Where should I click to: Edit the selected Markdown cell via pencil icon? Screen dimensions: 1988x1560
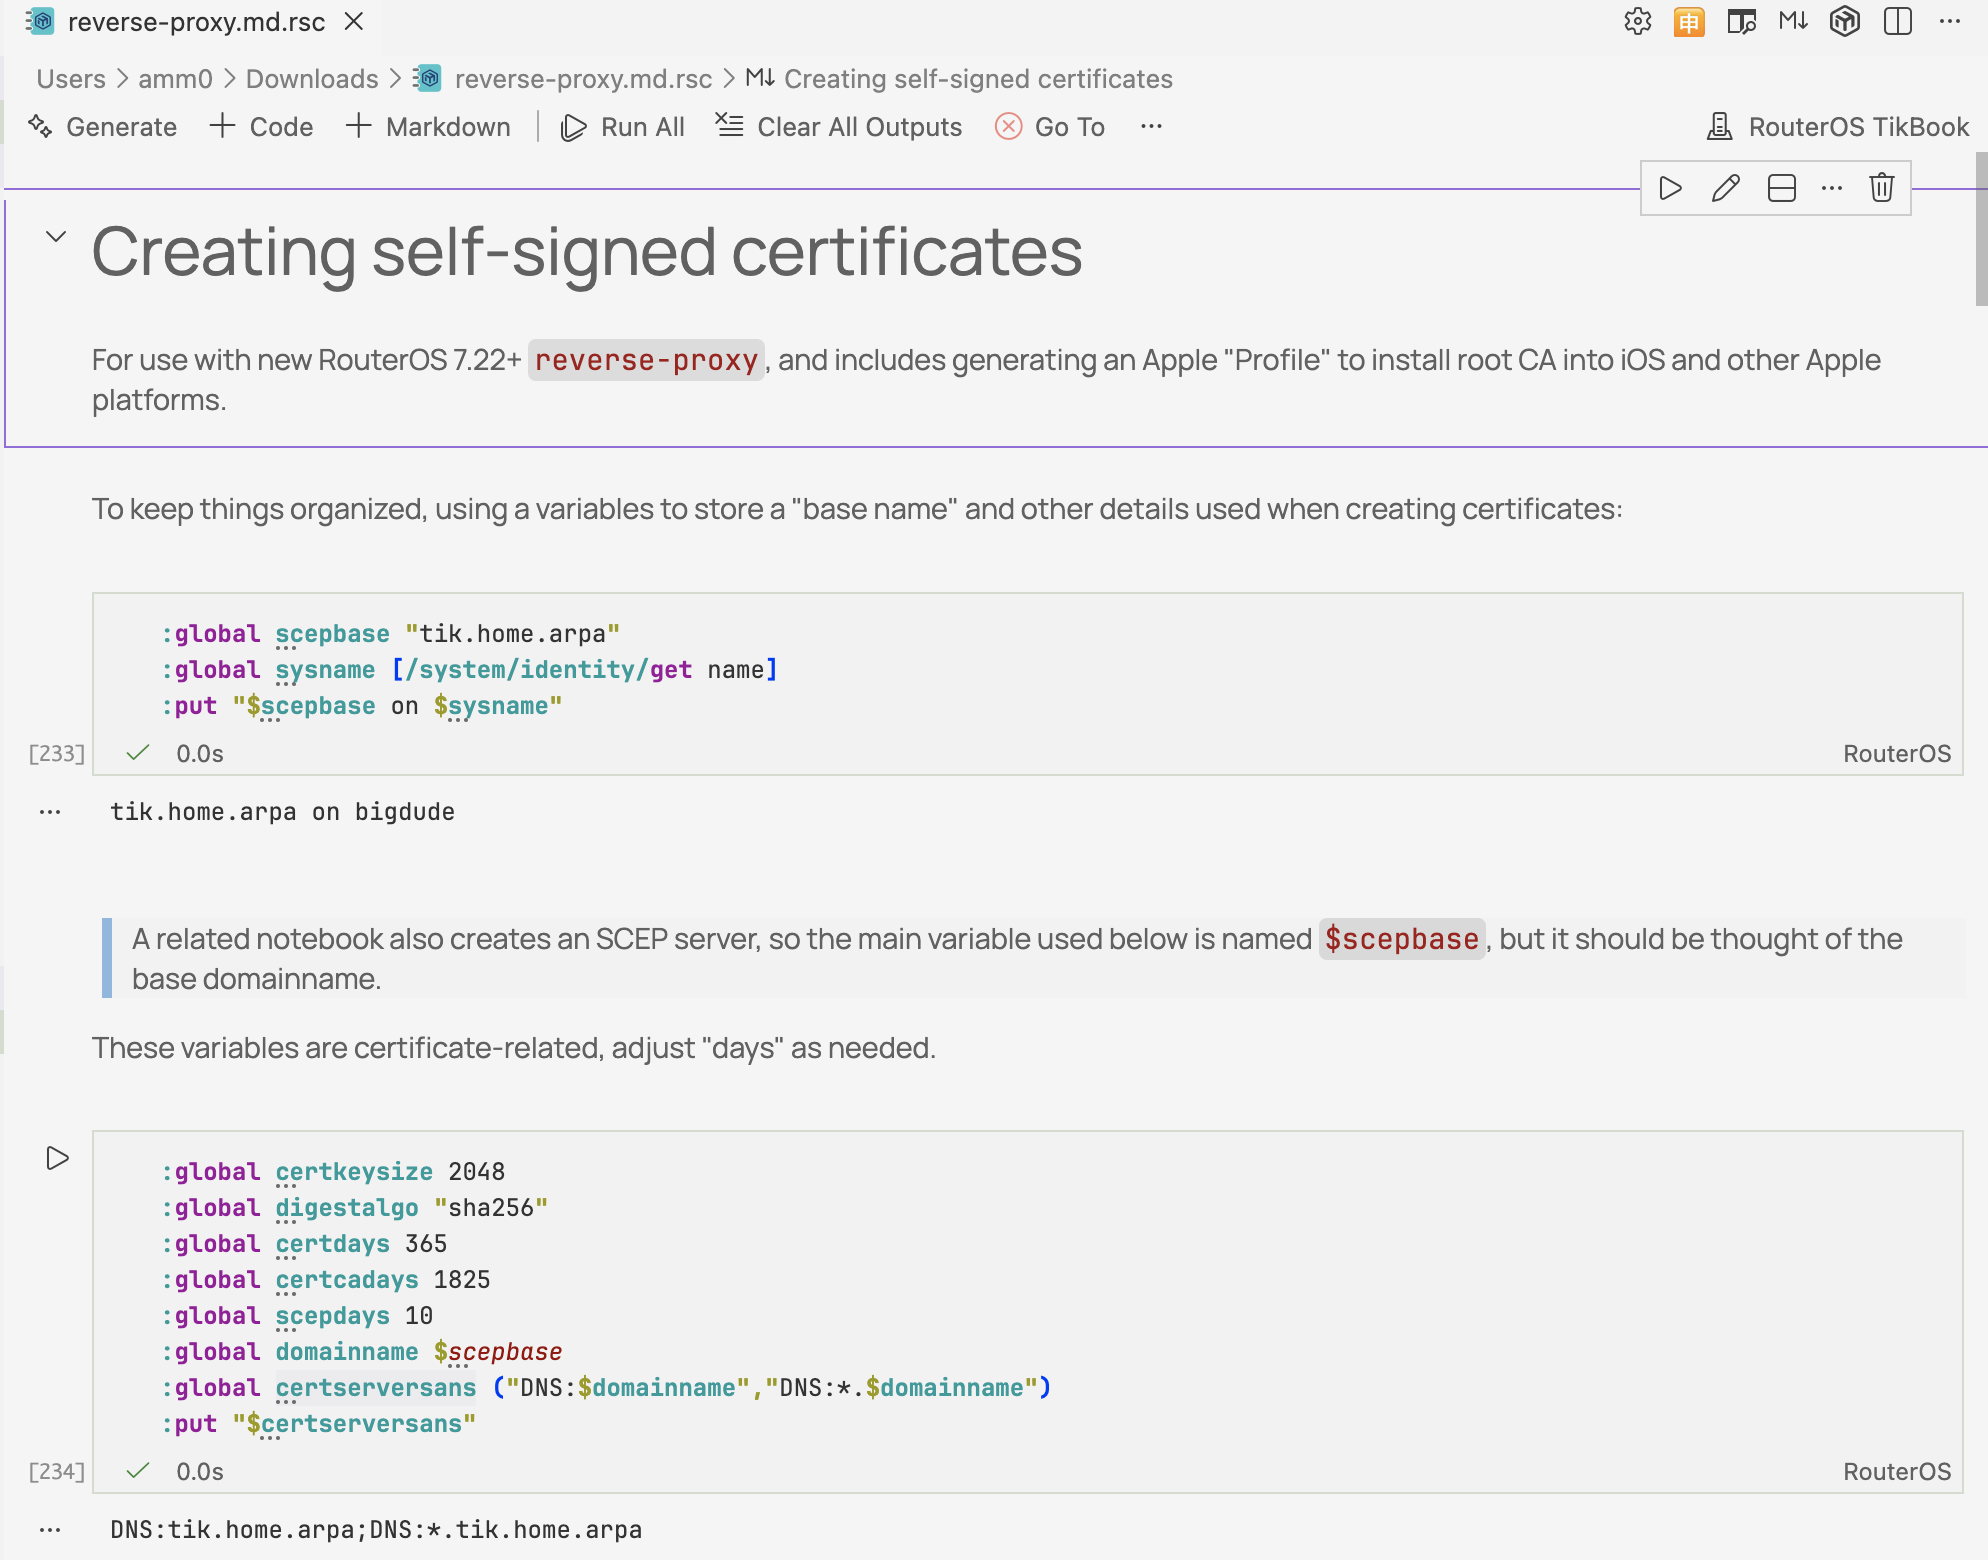(x=1725, y=187)
